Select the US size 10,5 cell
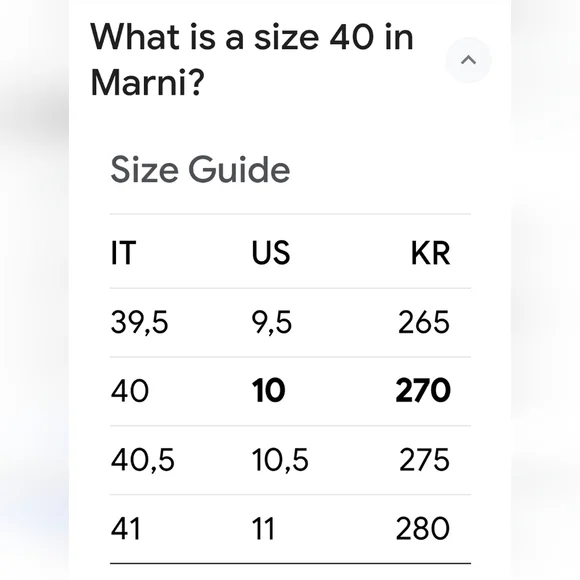The height and width of the screenshot is (580, 580). 280,460
